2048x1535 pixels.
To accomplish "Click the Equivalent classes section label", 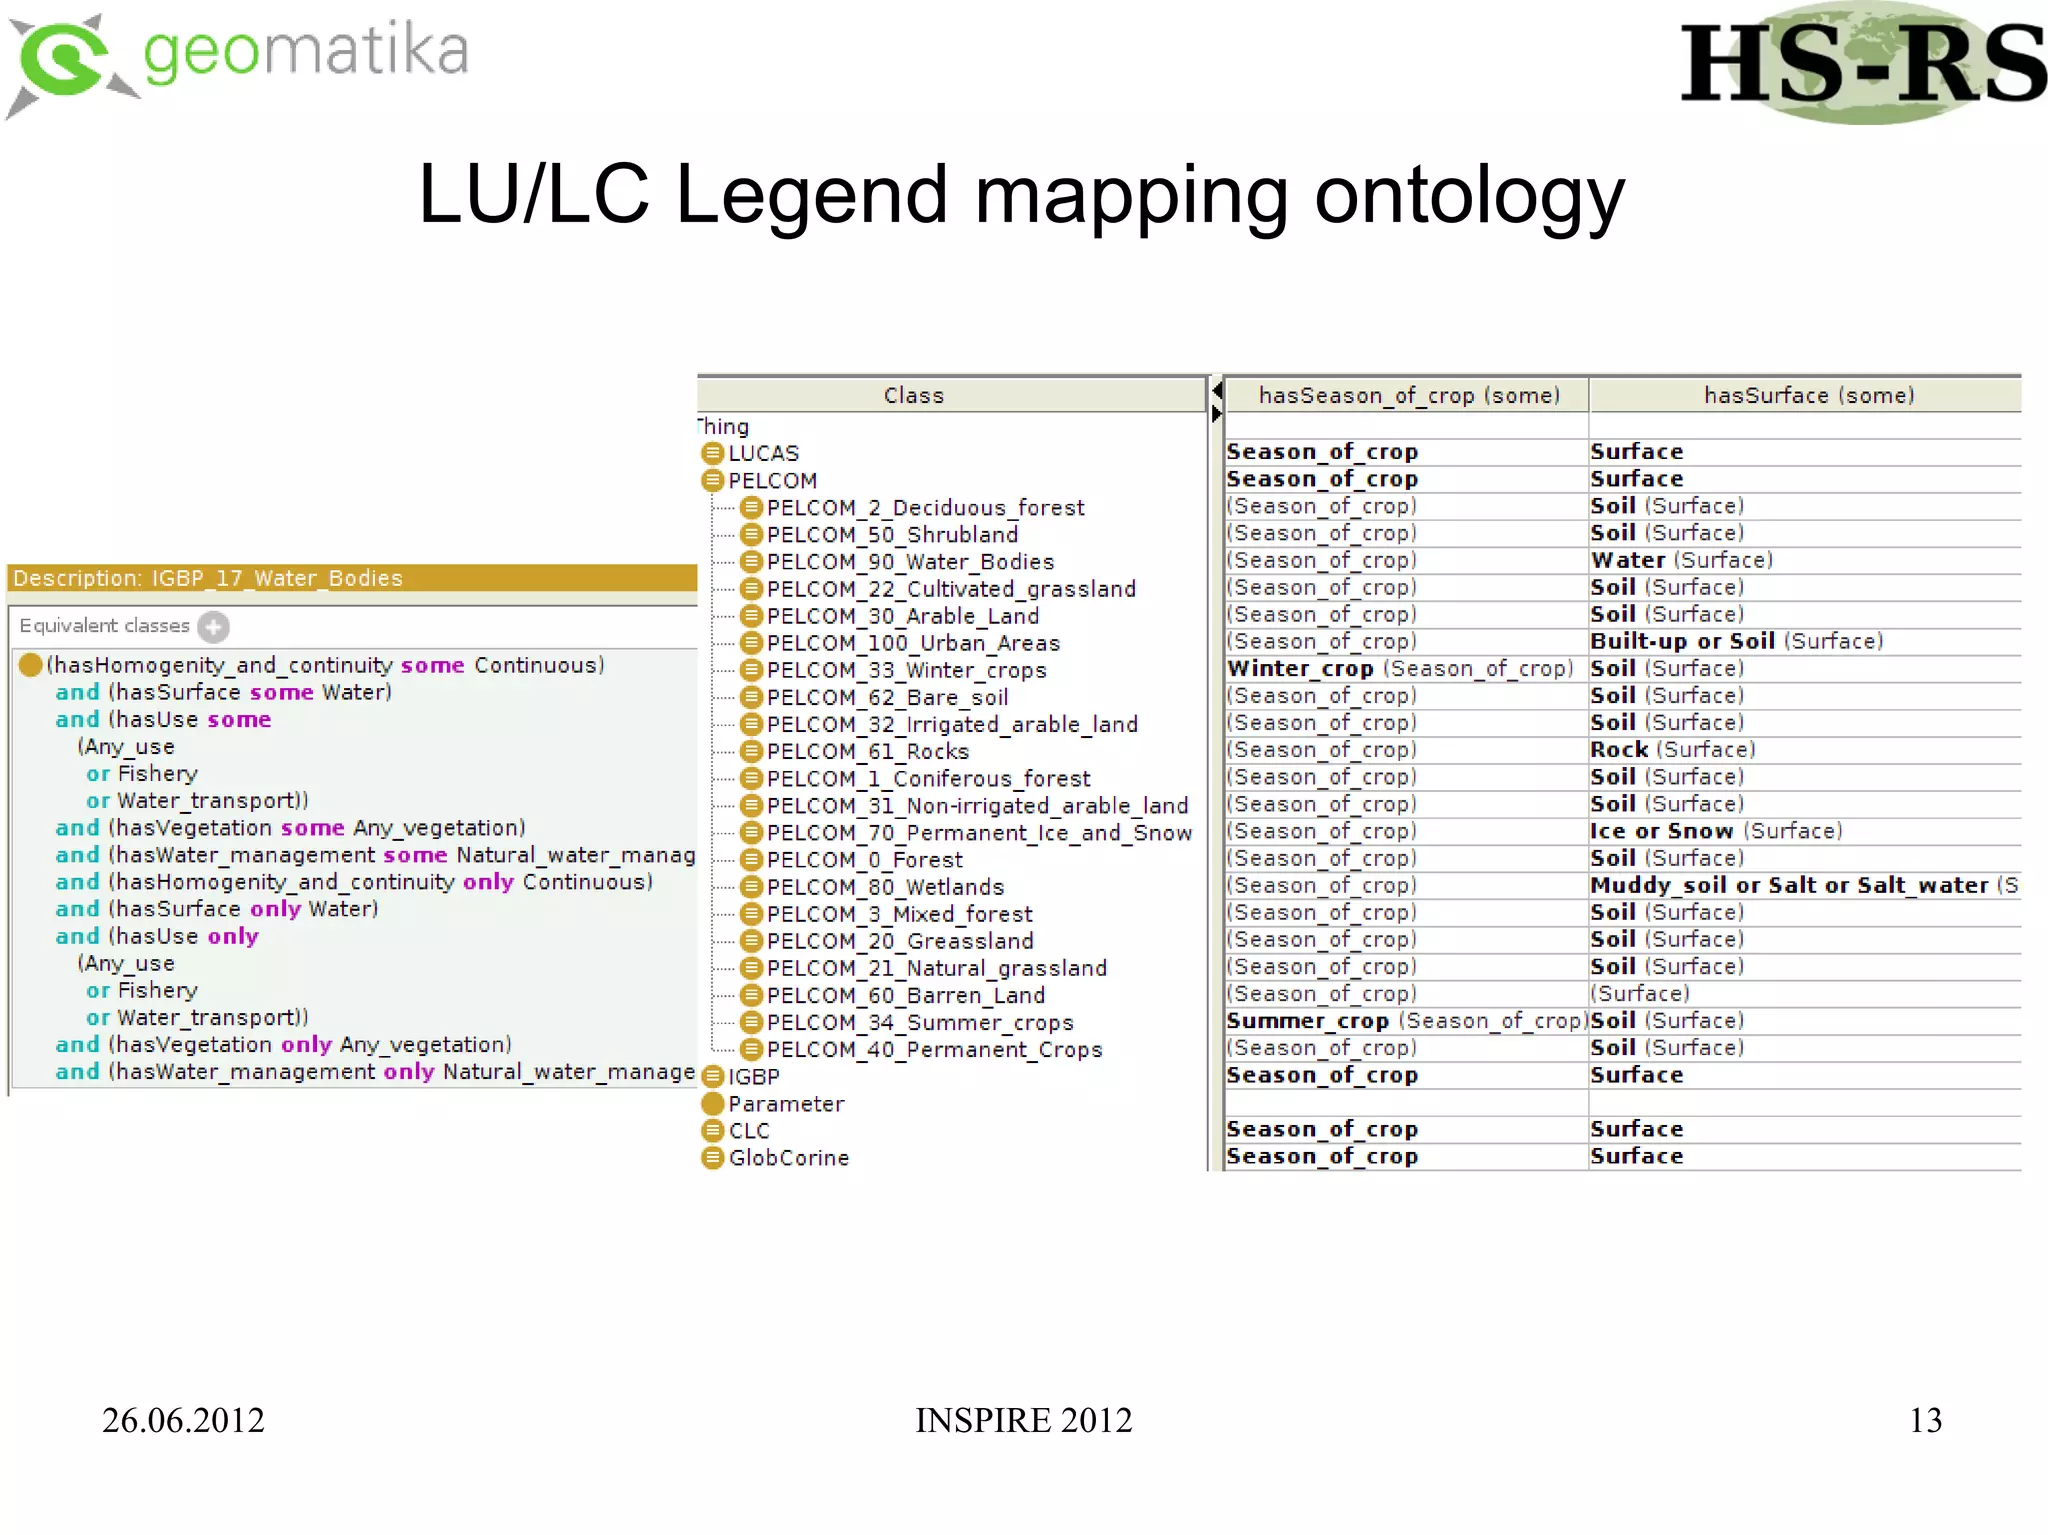I will (104, 626).
